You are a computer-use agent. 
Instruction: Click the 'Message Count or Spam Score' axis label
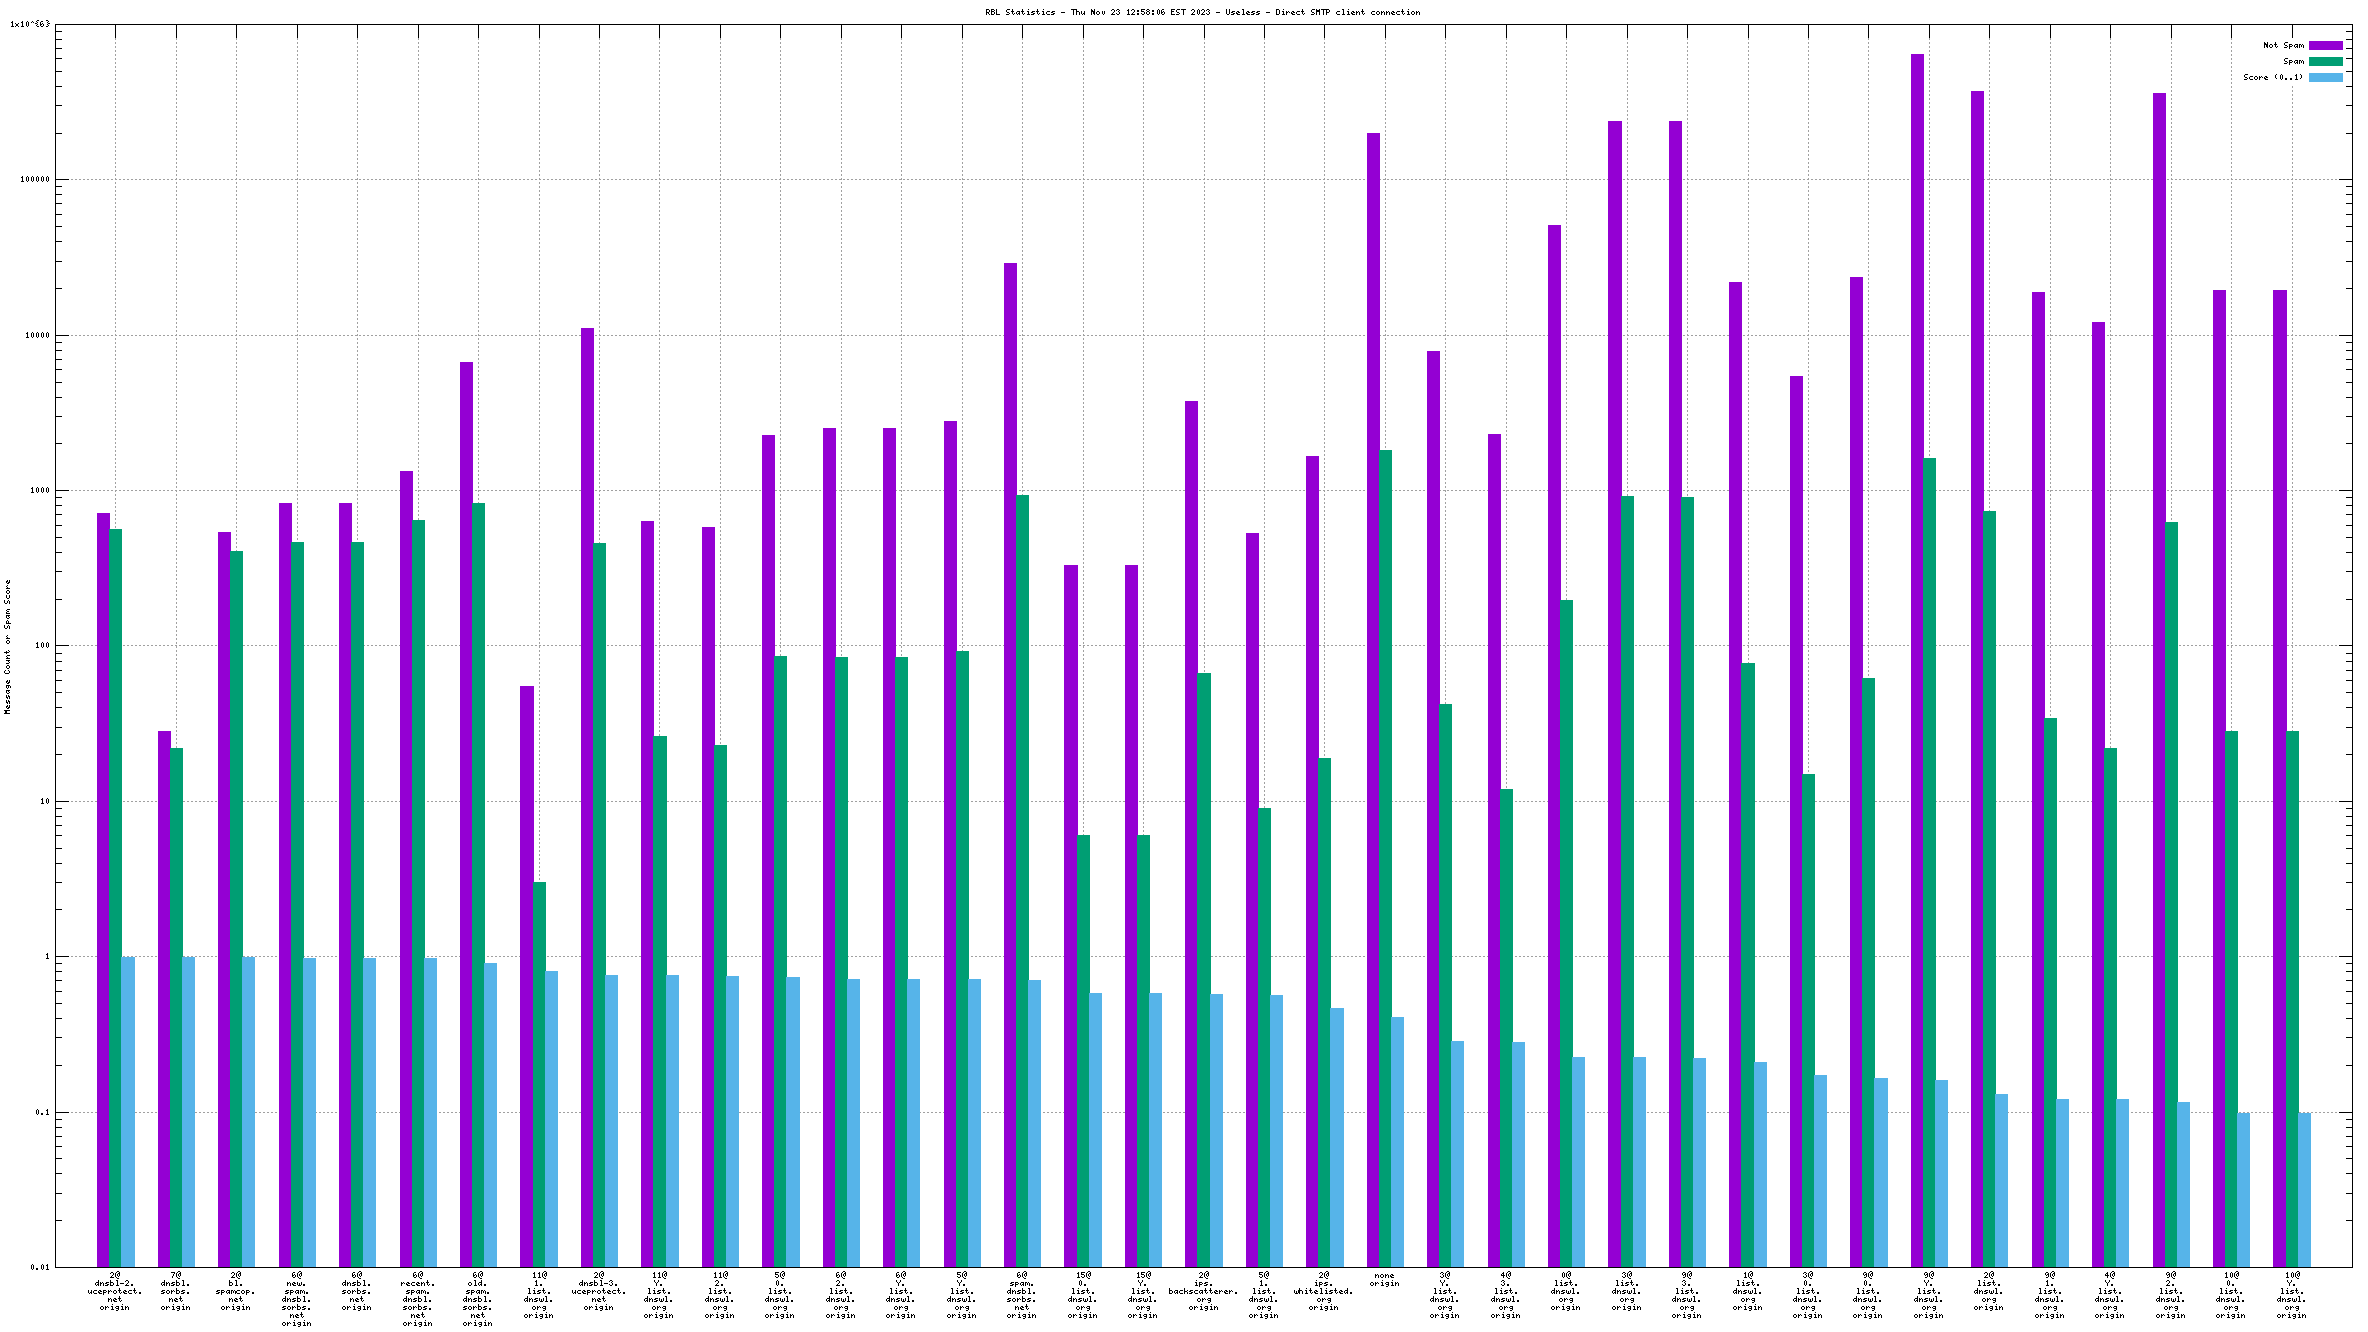coord(7,646)
